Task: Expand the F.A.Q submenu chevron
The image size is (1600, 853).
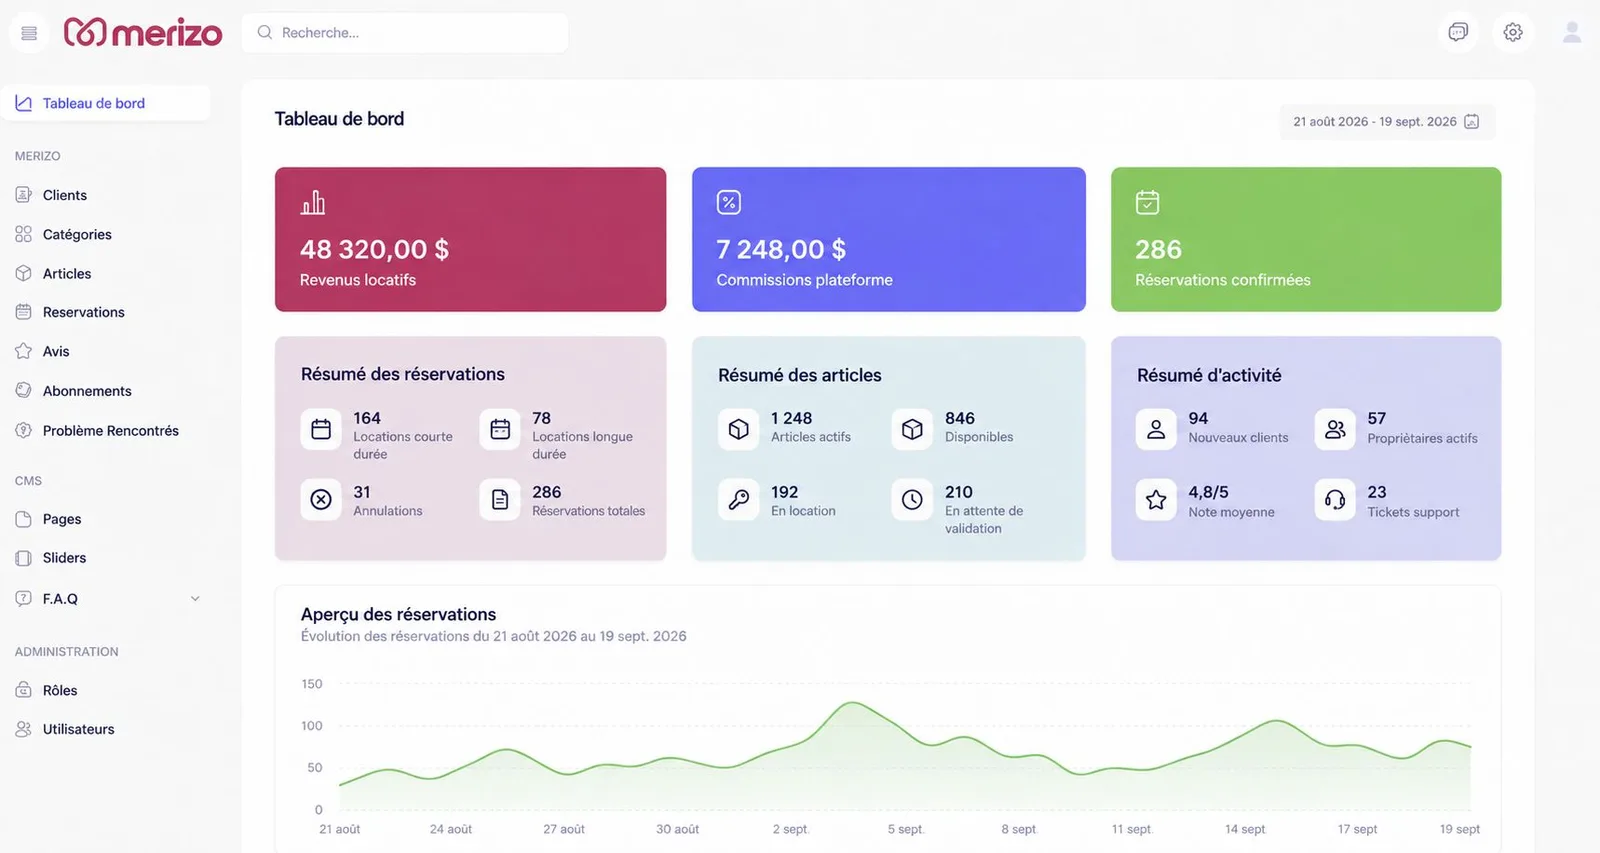Action: pos(195,599)
